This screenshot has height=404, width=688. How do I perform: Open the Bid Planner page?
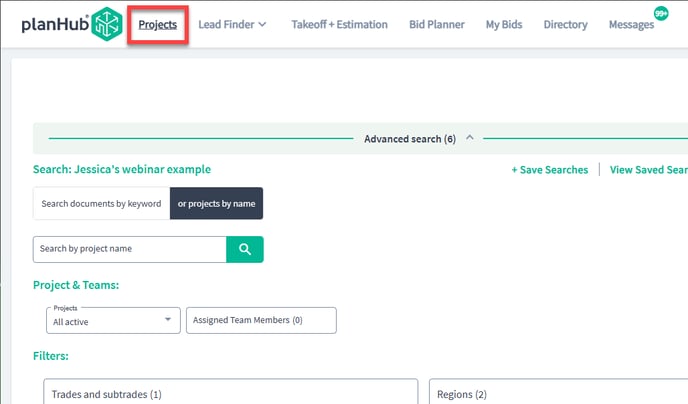[x=437, y=25]
